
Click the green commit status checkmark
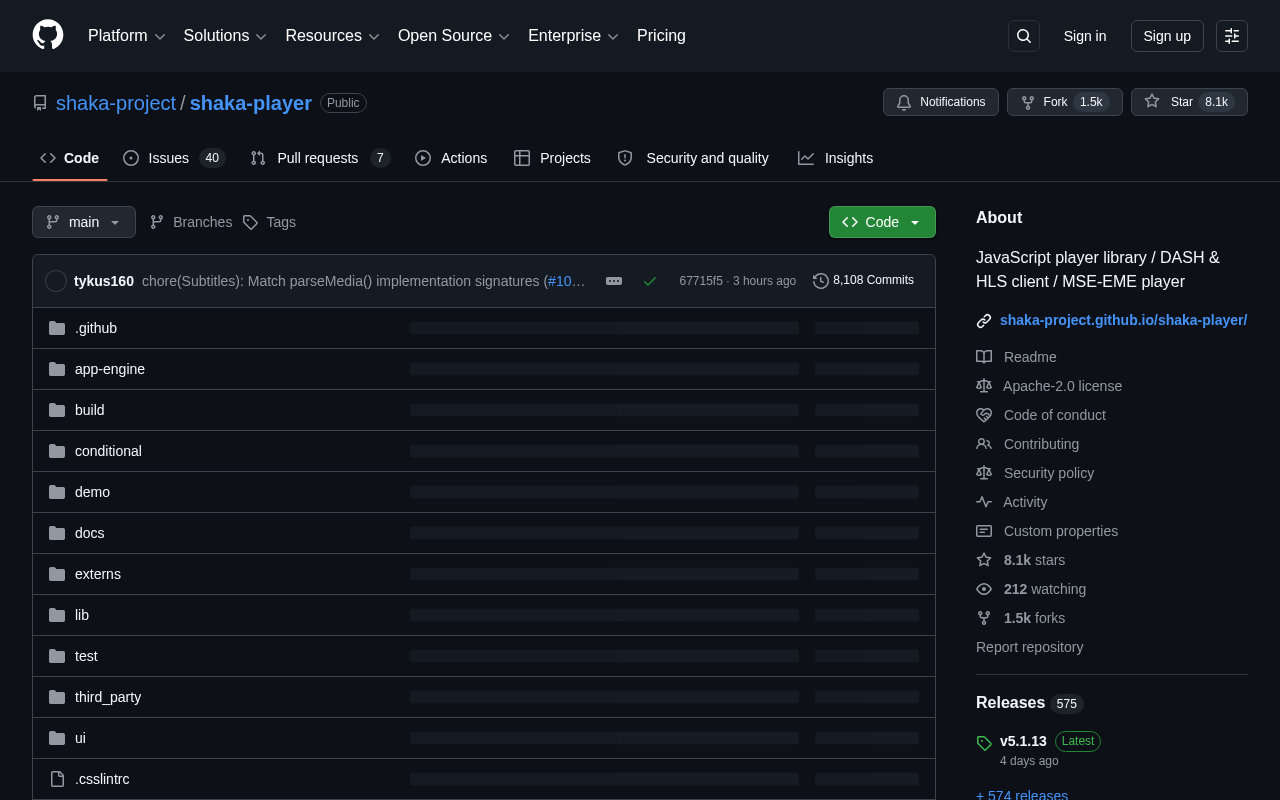[x=650, y=281]
